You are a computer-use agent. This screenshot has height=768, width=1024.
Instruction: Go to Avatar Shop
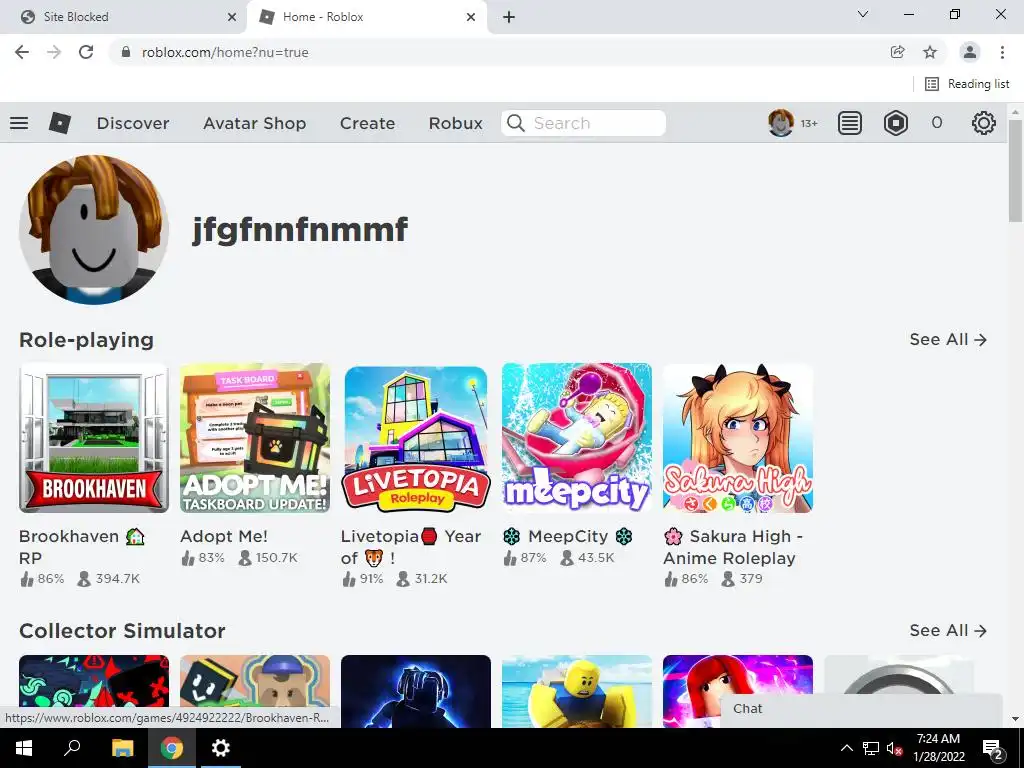(x=255, y=123)
